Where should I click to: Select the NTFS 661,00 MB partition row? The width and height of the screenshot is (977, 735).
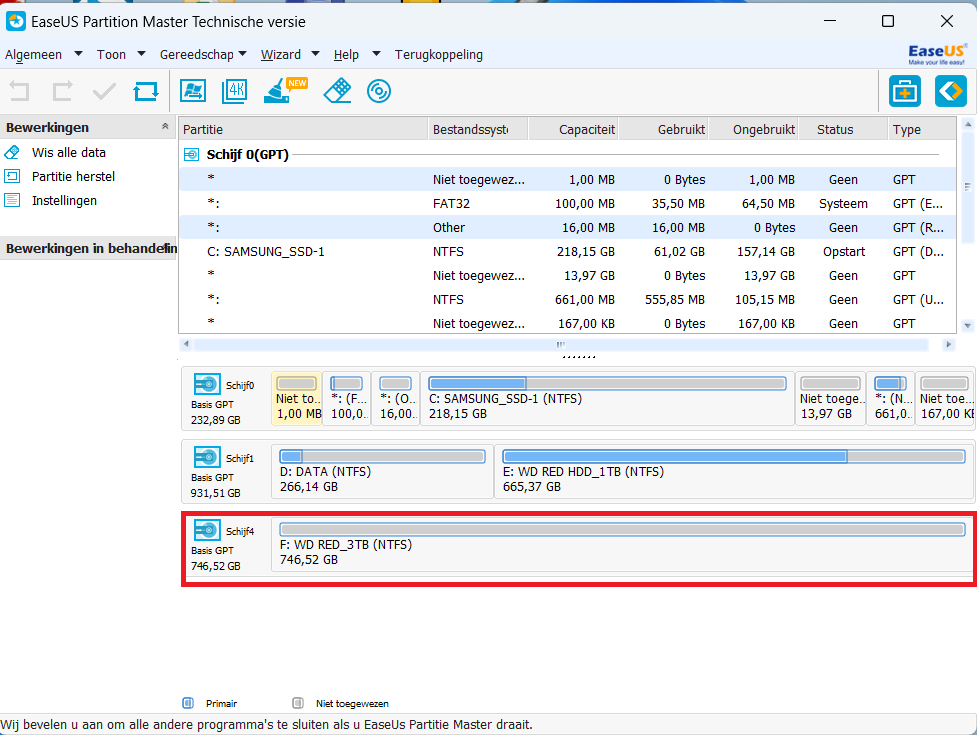pyautogui.click(x=567, y=300)
